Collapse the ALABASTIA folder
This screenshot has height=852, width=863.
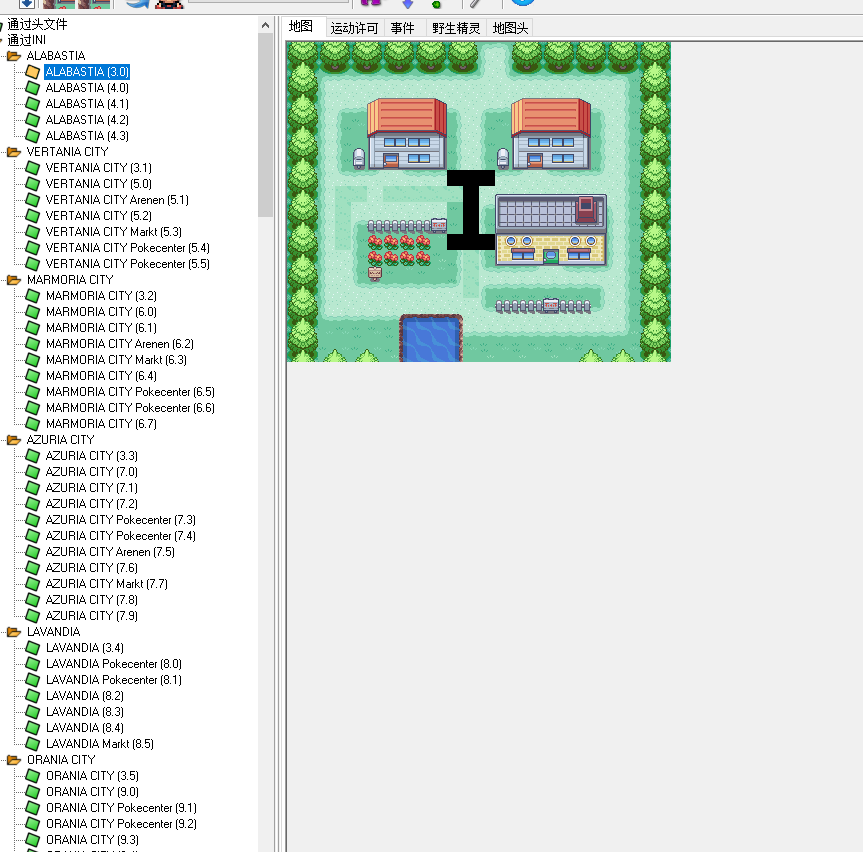point(14,56)
